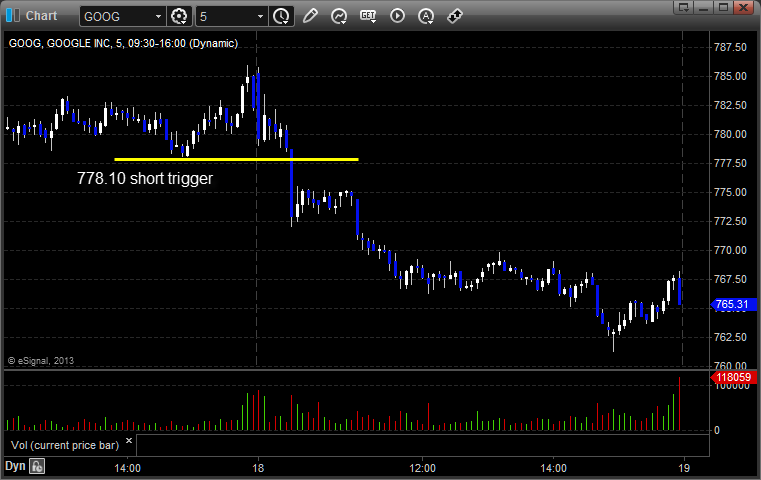This screenshot has height=480, width=761.
Task: Click the 772.50 price axis label
Action: pyautogui.click(x=730, y=221)
